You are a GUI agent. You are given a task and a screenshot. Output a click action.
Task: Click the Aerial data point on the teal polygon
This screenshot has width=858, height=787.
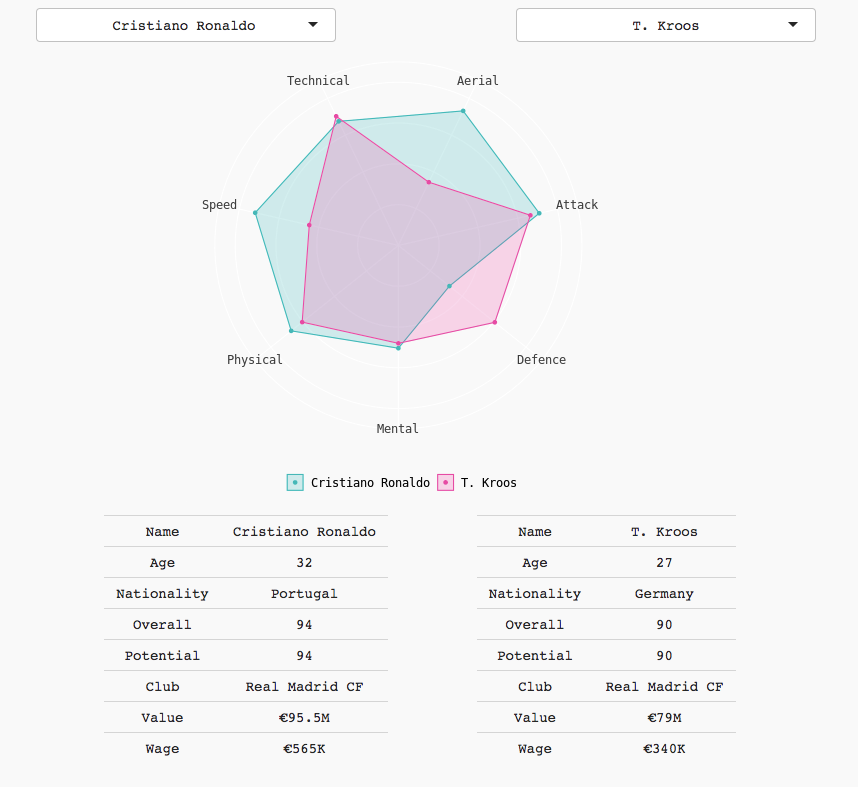[x=461, y=112]
